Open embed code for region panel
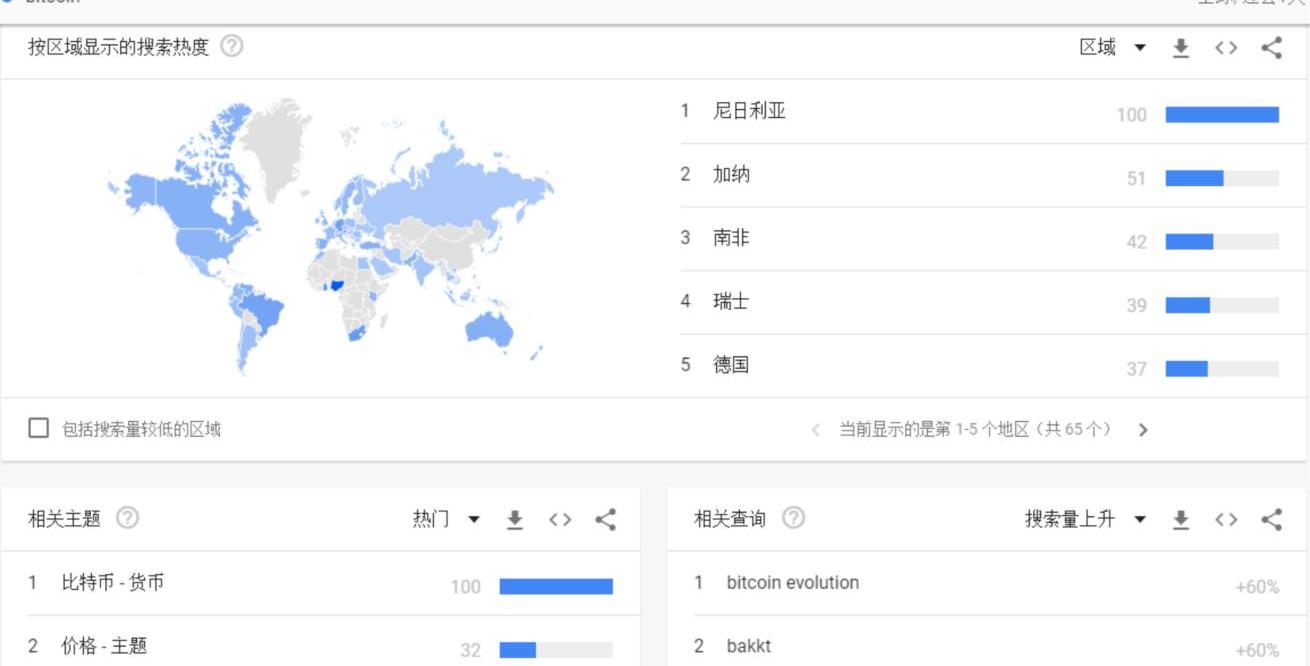 (1226, 48)
